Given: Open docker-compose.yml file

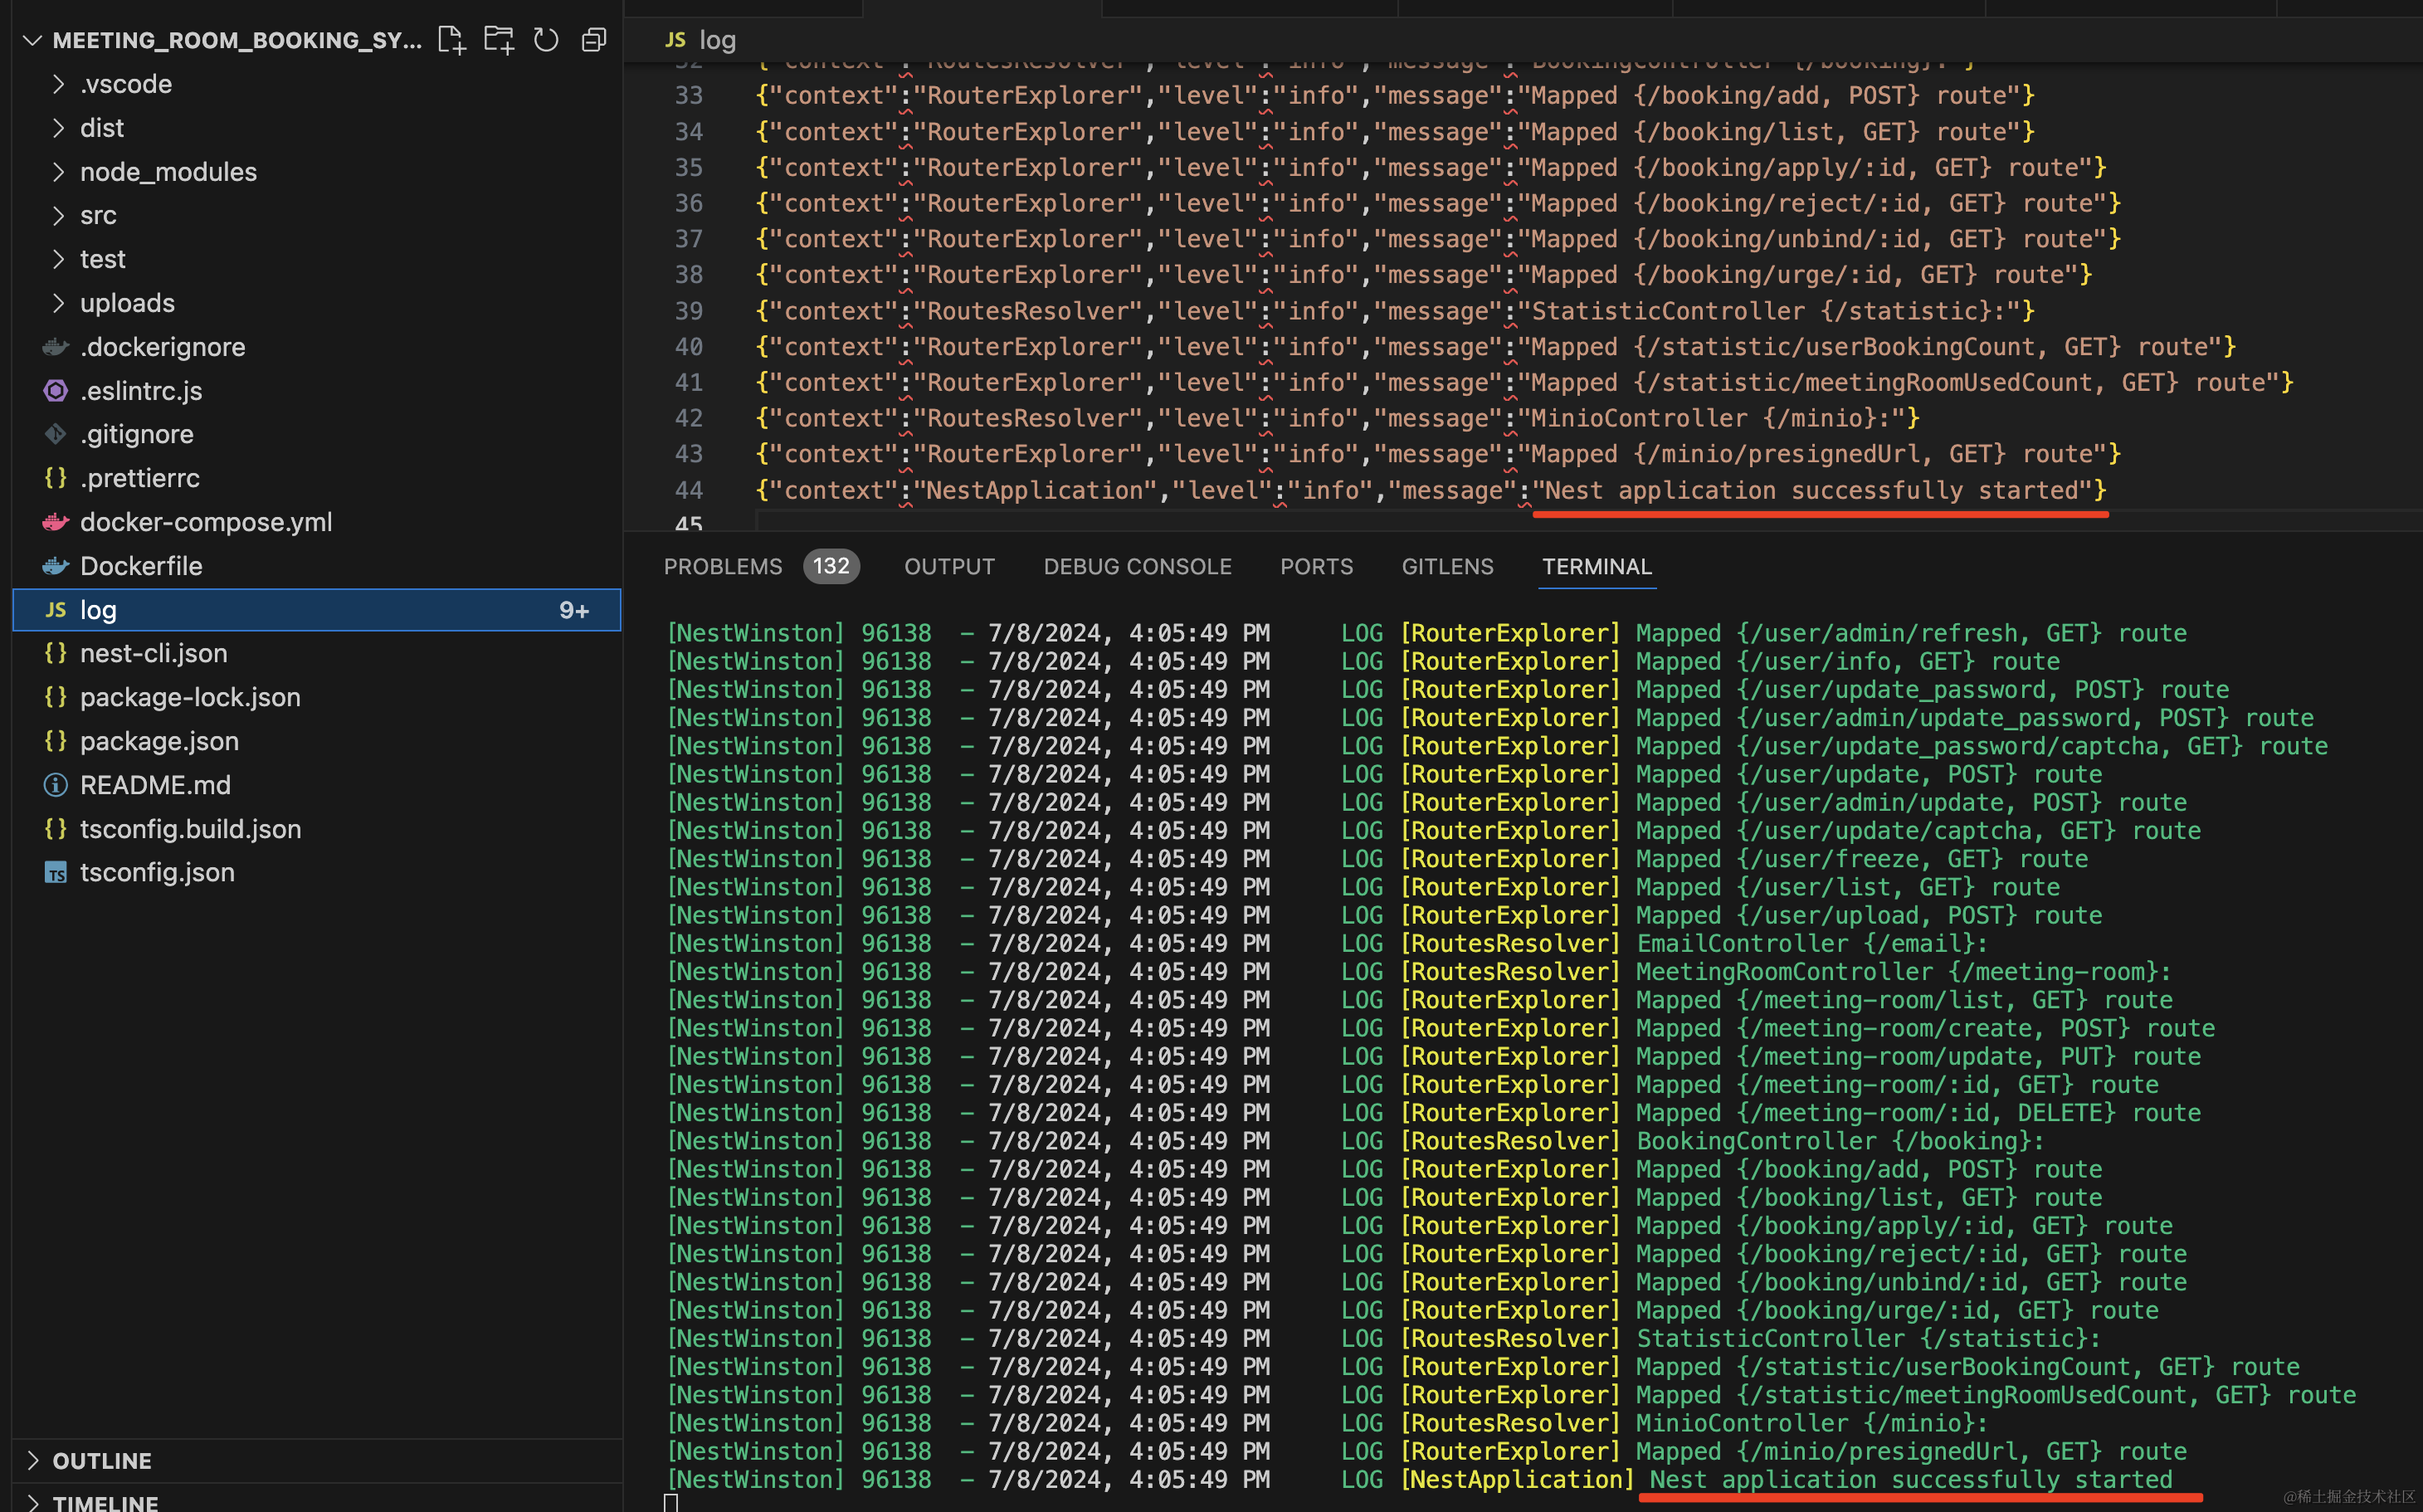Looking at the screenshot, I should pos(205,522).
